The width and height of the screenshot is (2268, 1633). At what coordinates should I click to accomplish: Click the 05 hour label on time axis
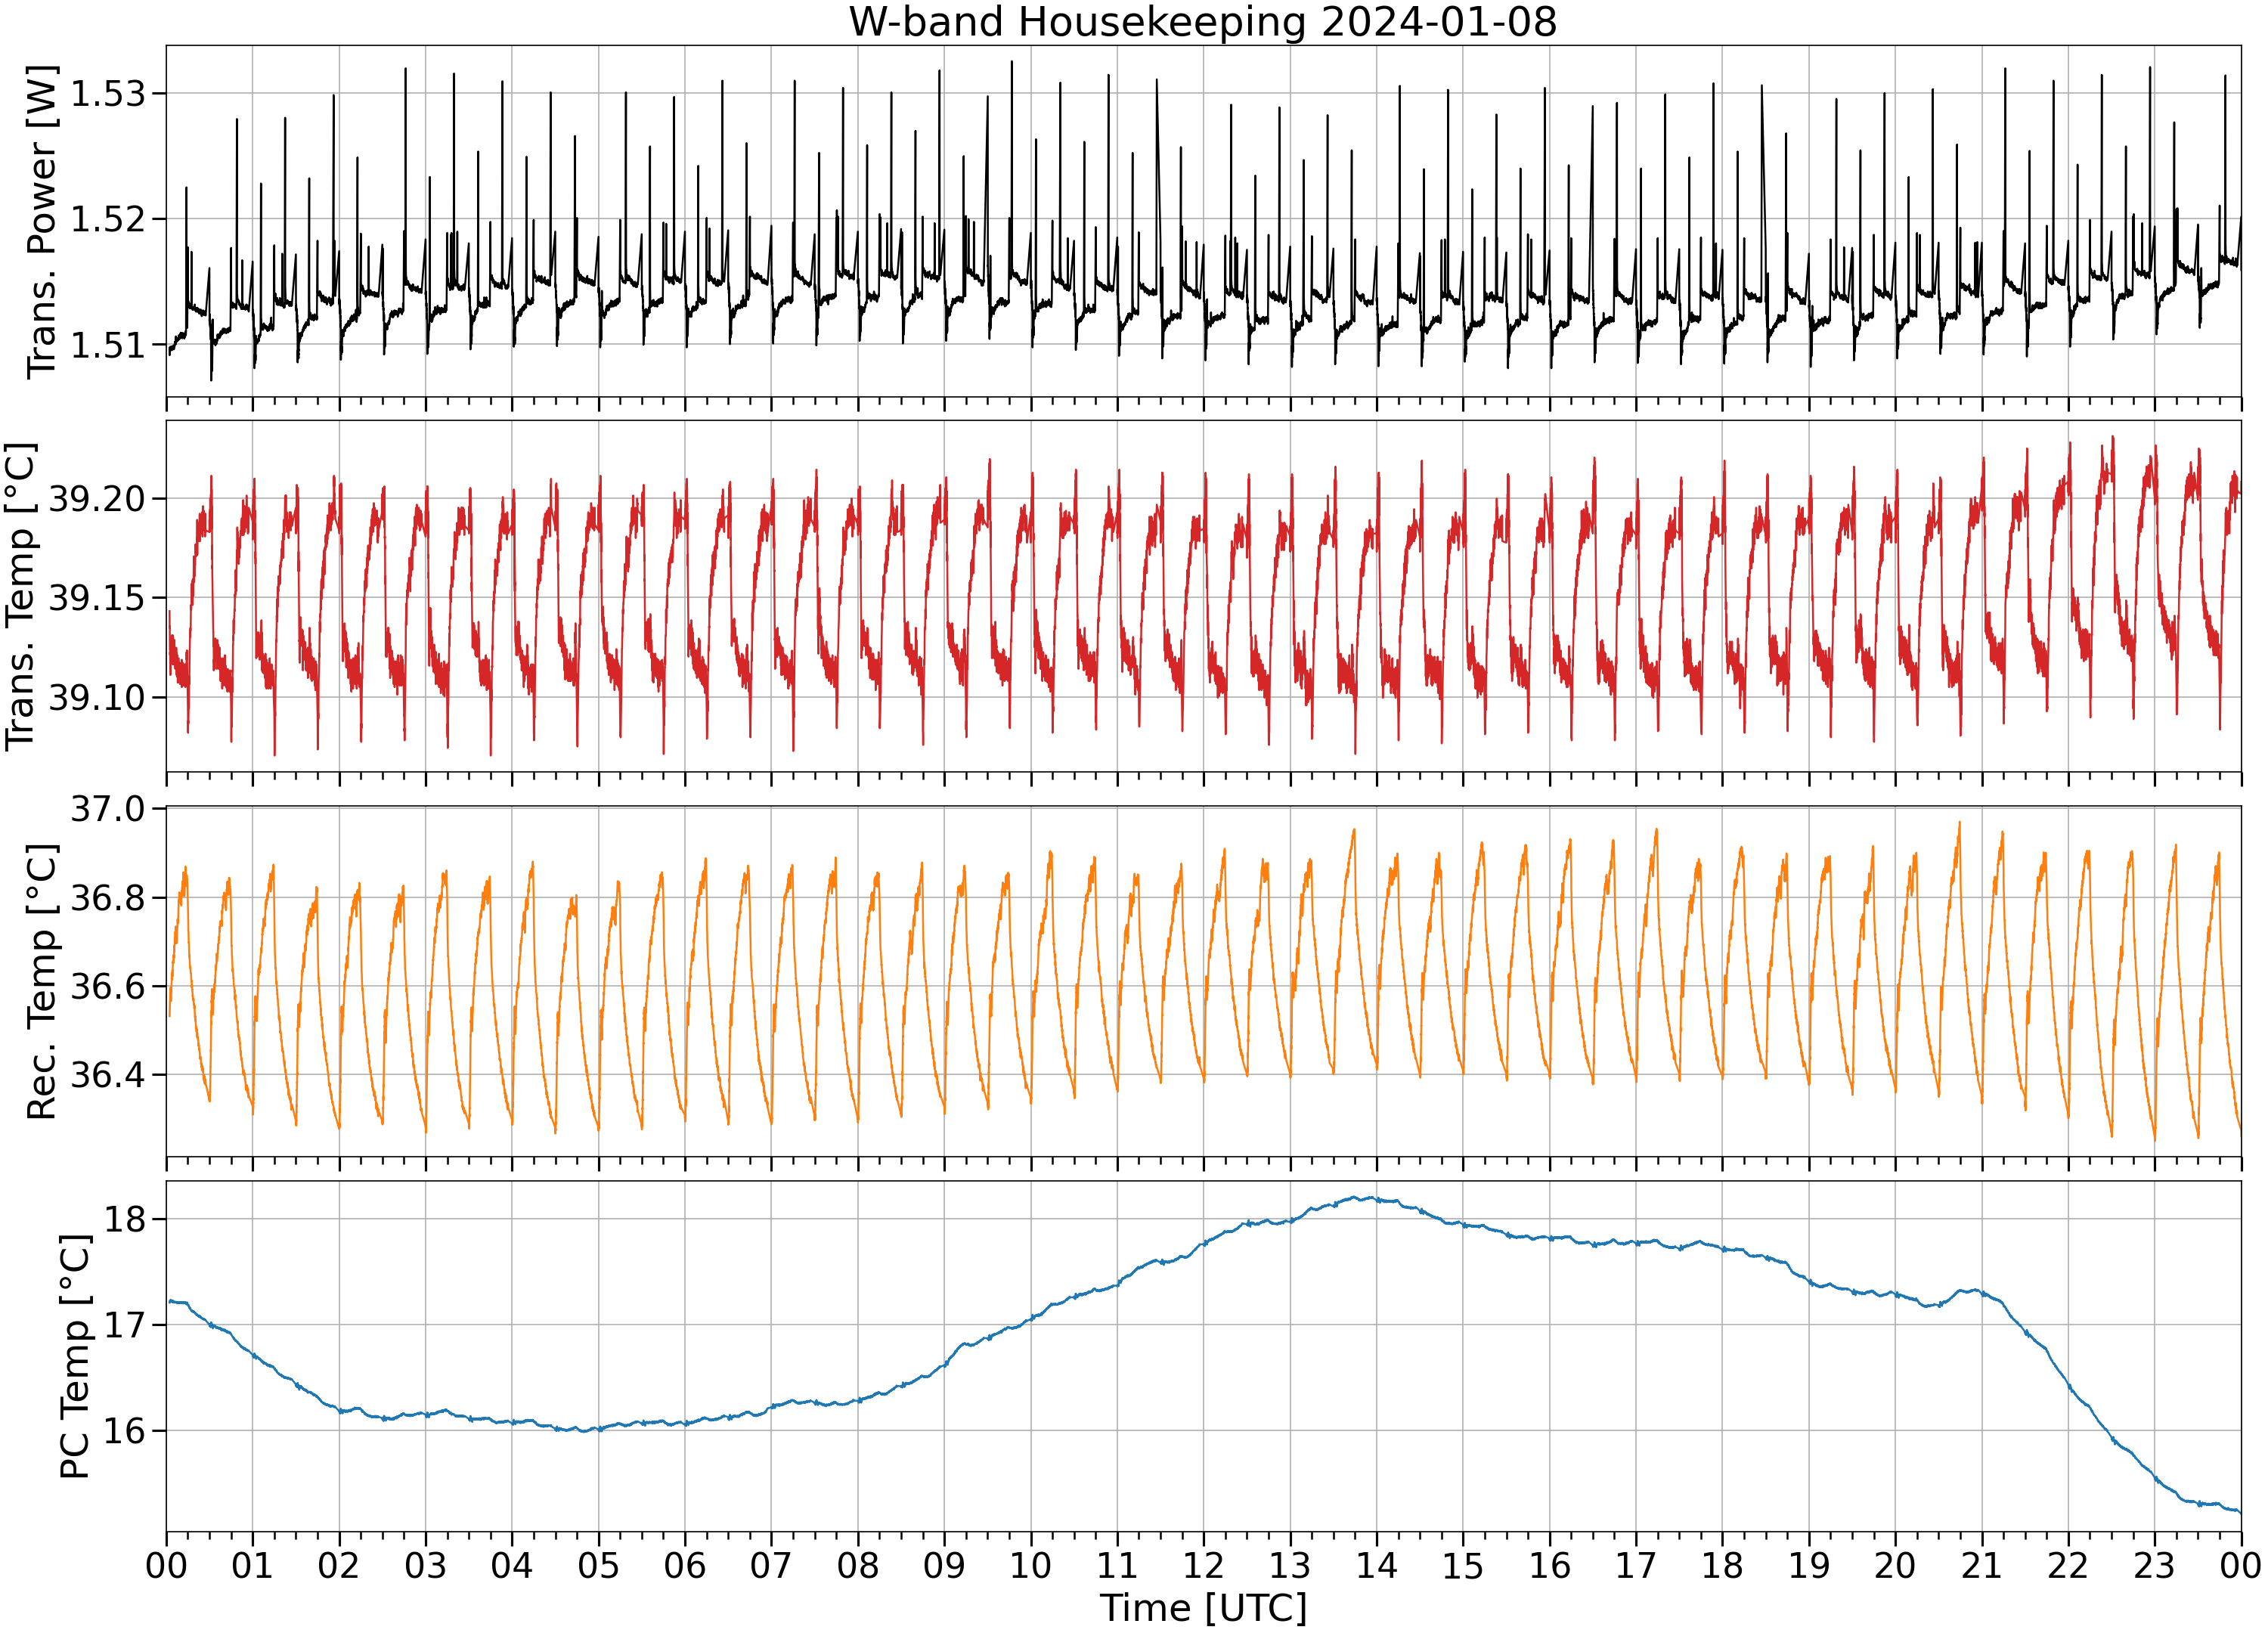pyautogui.click(x=598, y=1565)
